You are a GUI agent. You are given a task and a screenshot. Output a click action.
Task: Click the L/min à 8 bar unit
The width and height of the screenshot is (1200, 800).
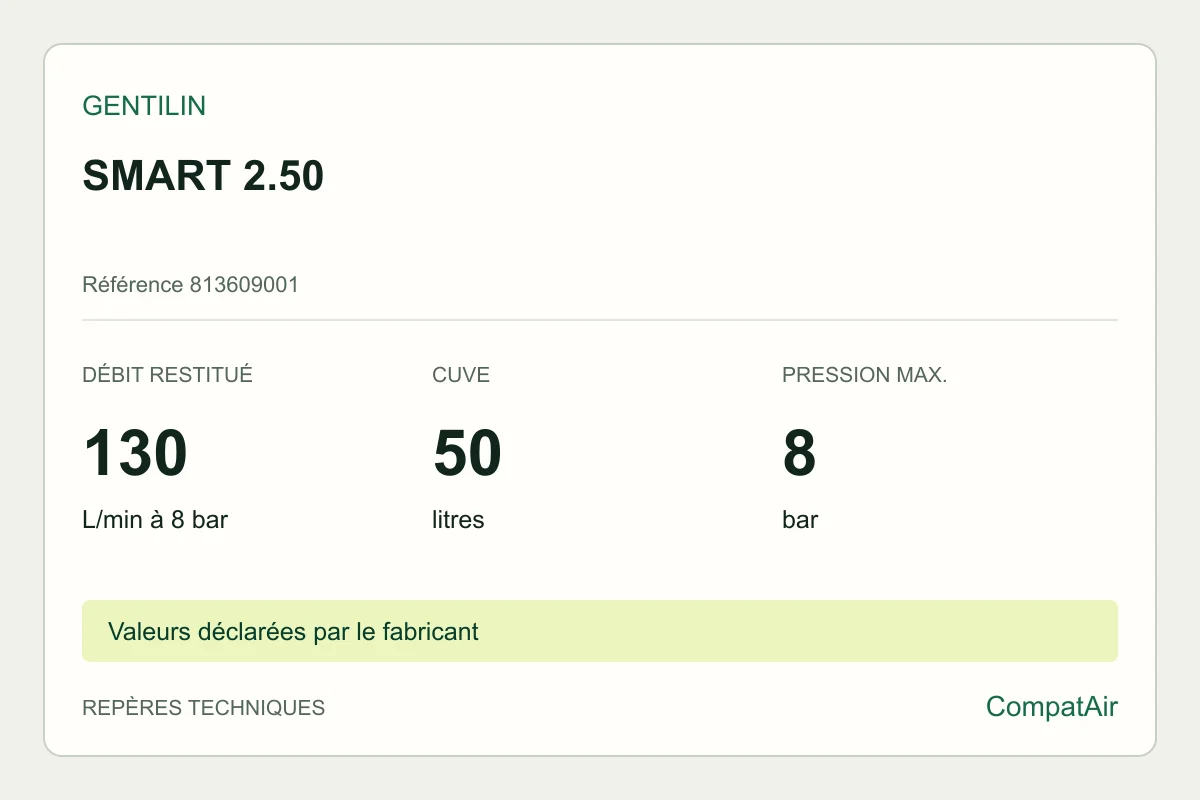[x=155, y=520]
